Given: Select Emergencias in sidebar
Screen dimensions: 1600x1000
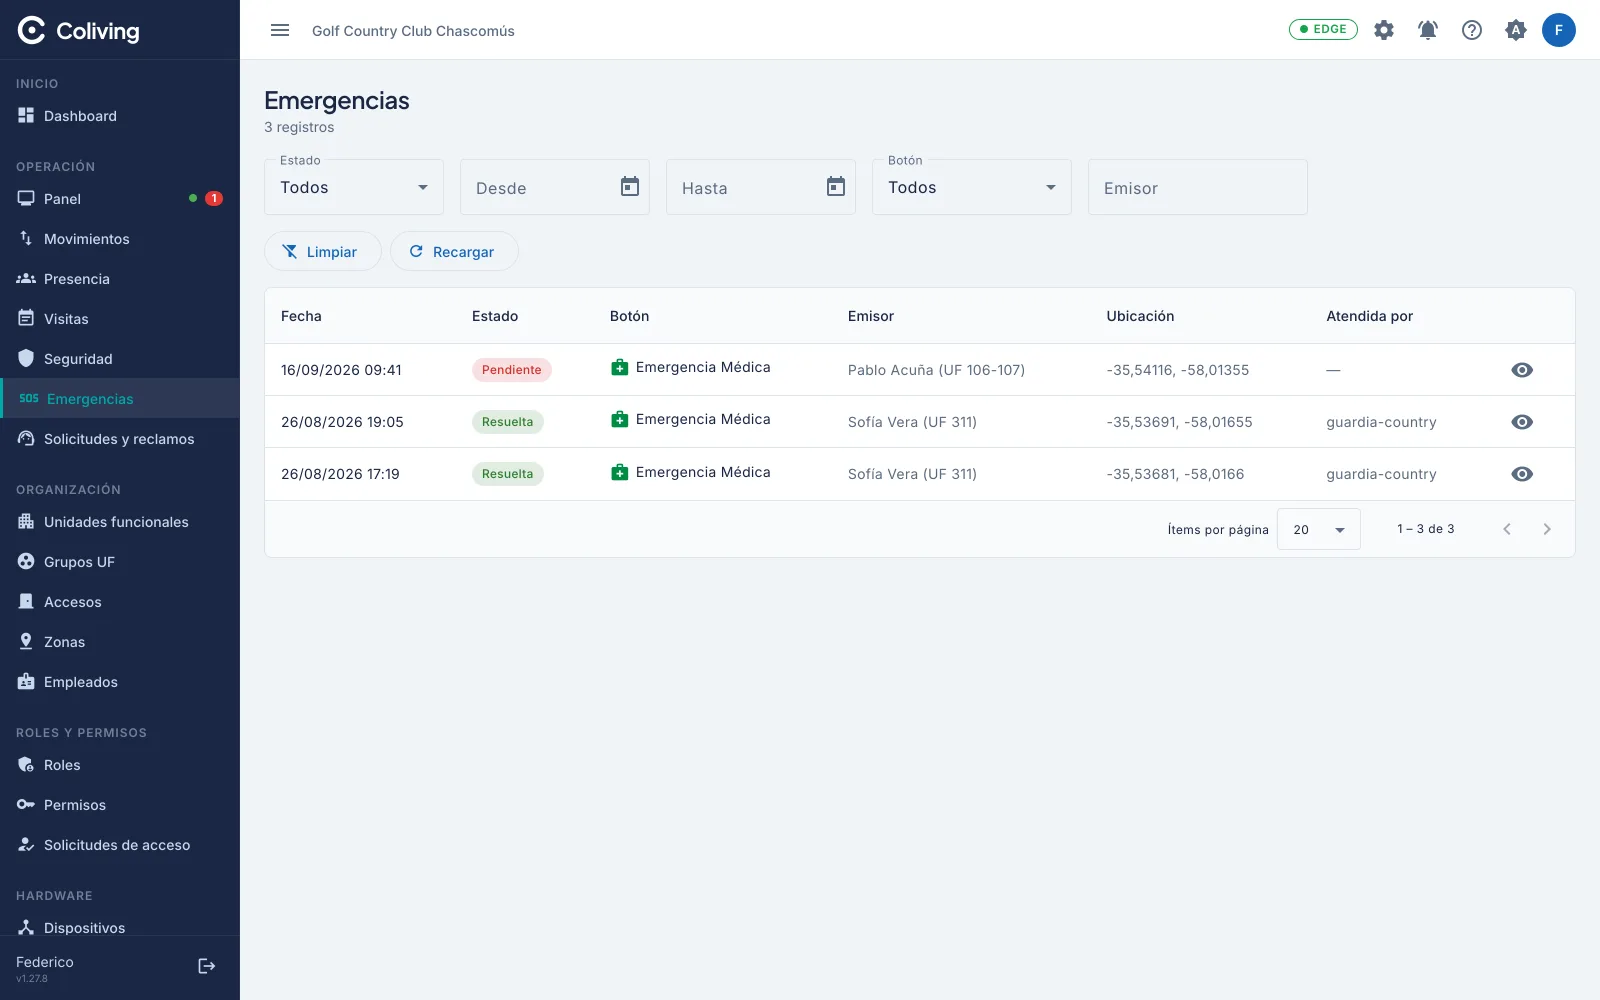Looking at the screenshot, I should click(120, 398).
